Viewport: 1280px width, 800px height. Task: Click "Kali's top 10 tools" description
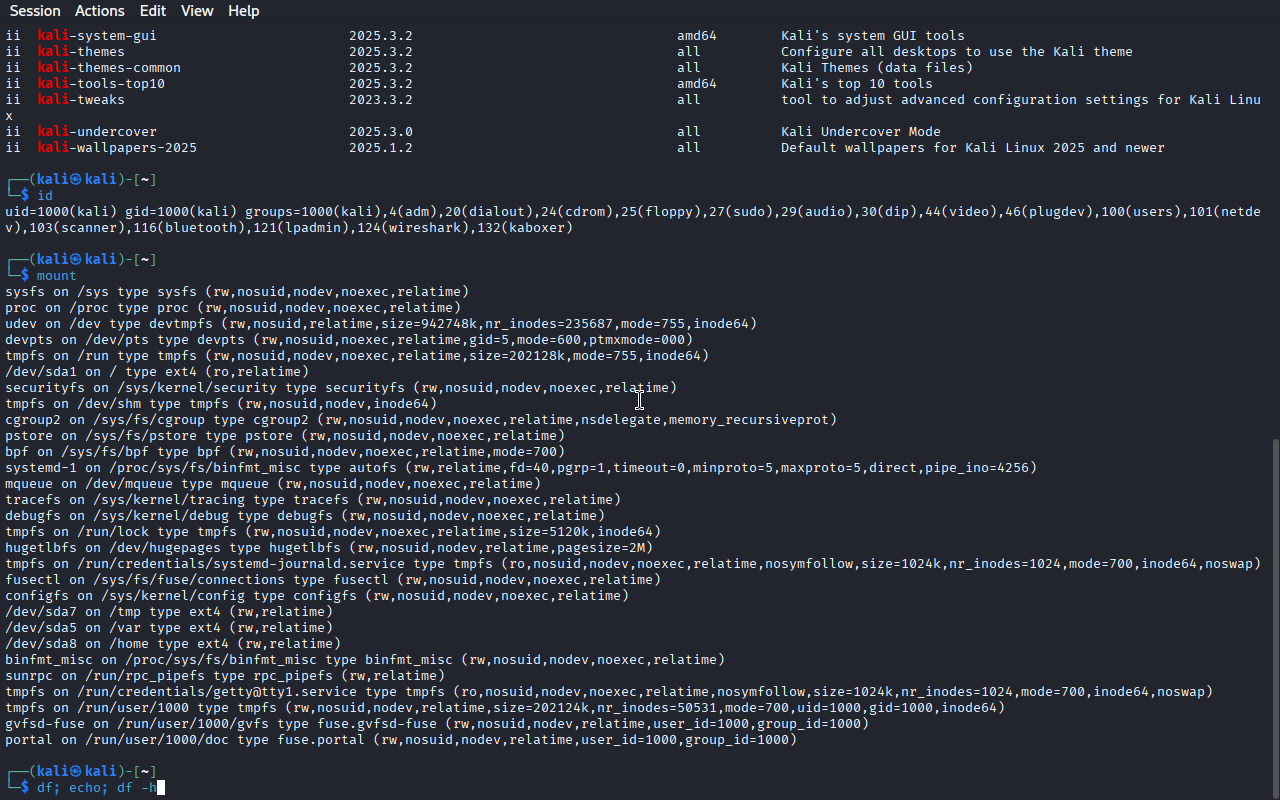coord(857,84)
